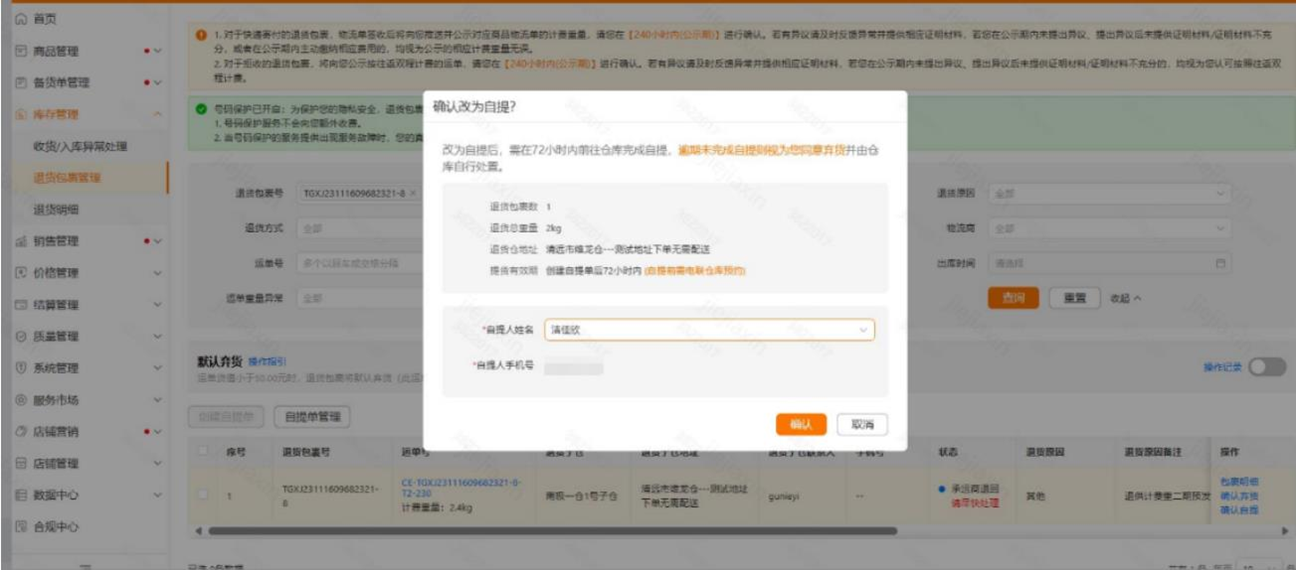Collapse the 库存管理 sidebar section

(157, 115)
